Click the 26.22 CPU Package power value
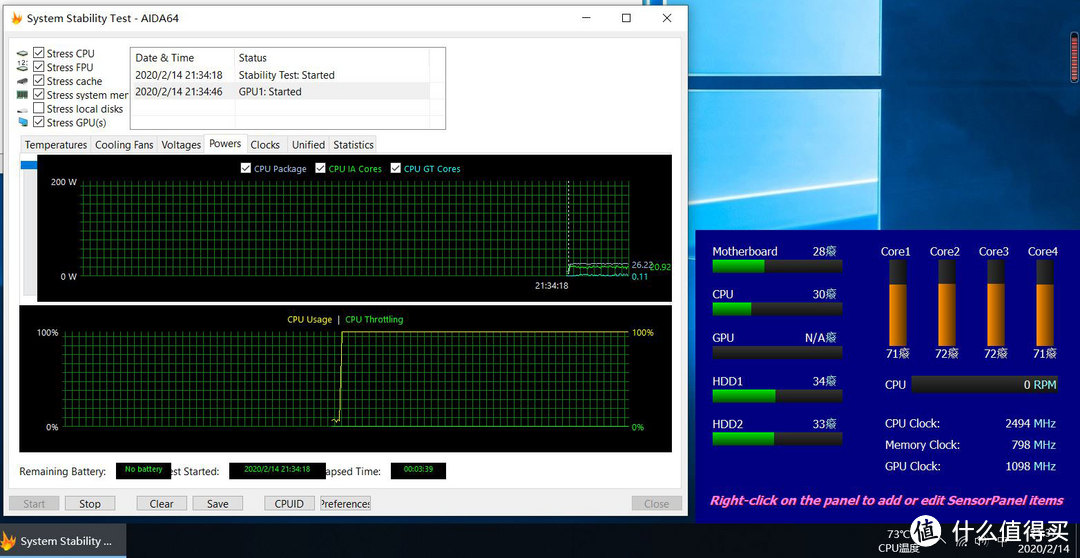 click(641, 265)
